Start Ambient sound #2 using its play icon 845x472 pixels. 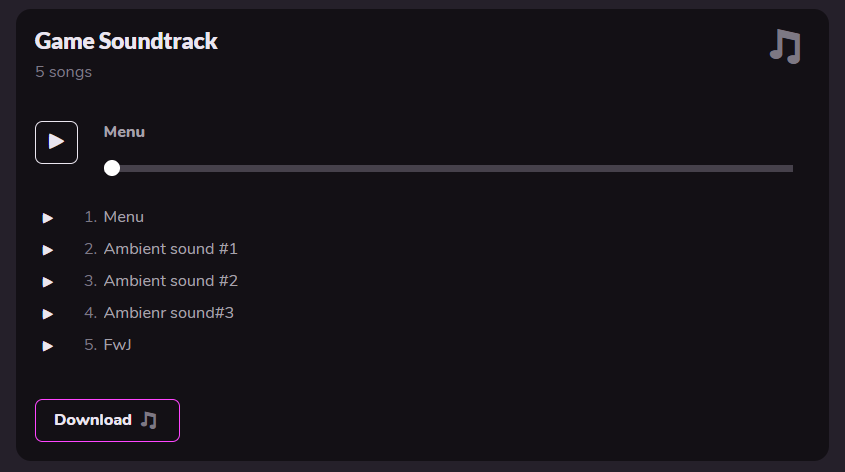[48, 282]
